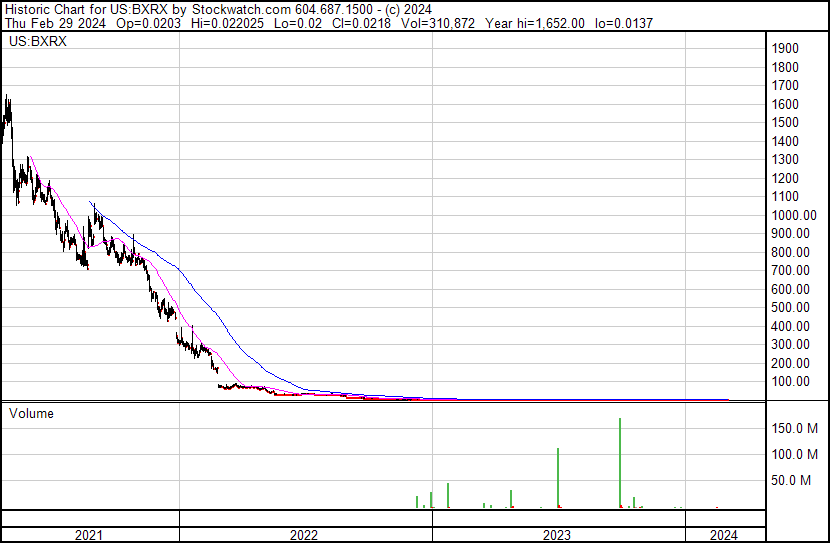Image resolution: width=830 pixels, height=543 pixels.
Task: Click the price peak in early 2021
Action: coord(7,98)
